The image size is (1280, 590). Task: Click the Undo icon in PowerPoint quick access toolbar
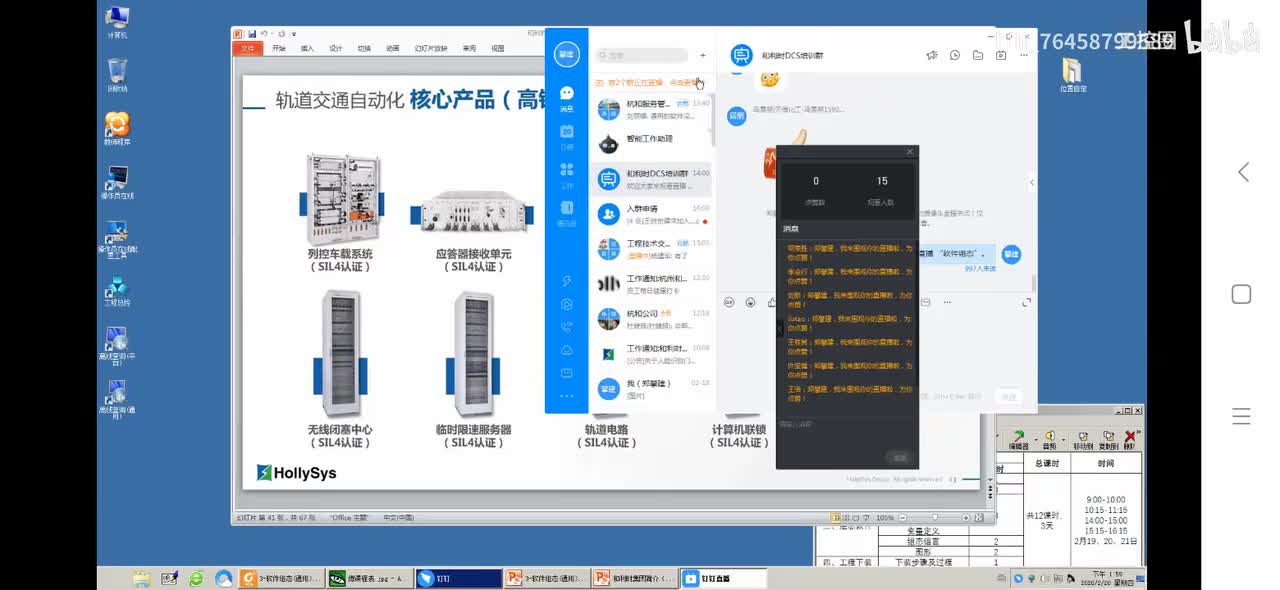point(266,34)
